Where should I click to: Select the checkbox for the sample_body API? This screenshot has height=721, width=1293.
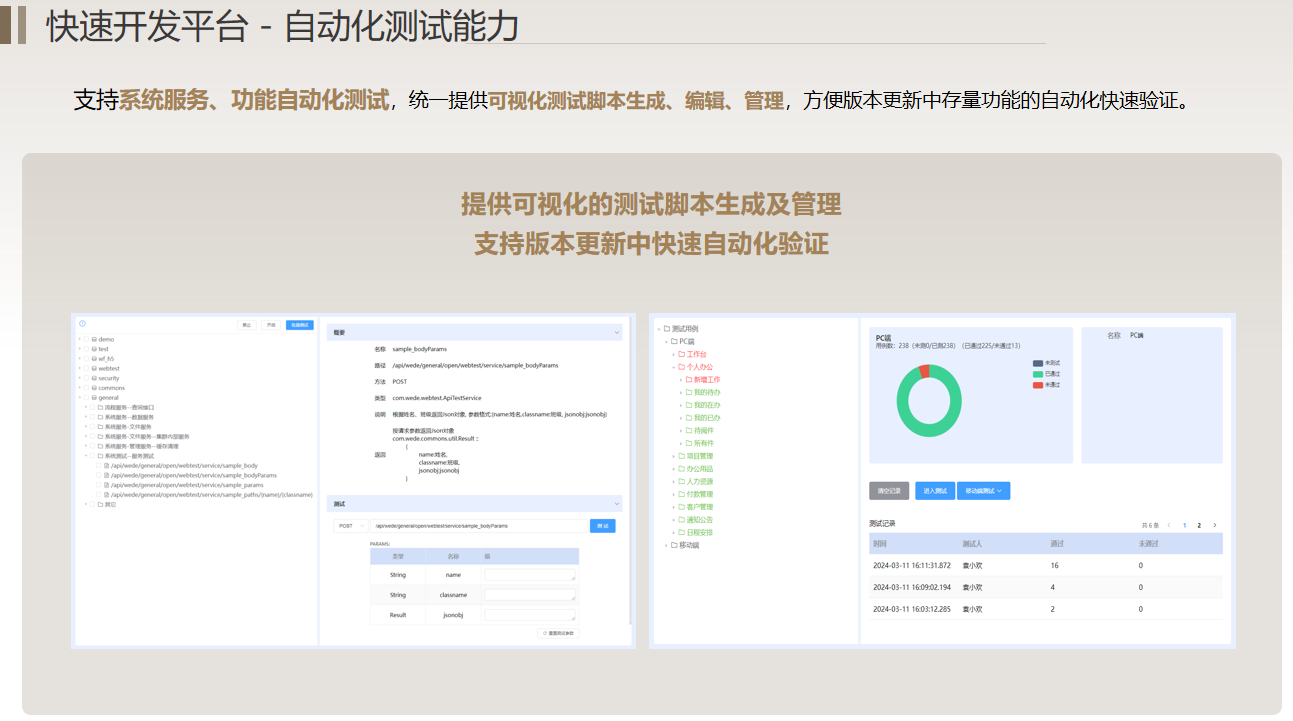(x=99, y=466)
